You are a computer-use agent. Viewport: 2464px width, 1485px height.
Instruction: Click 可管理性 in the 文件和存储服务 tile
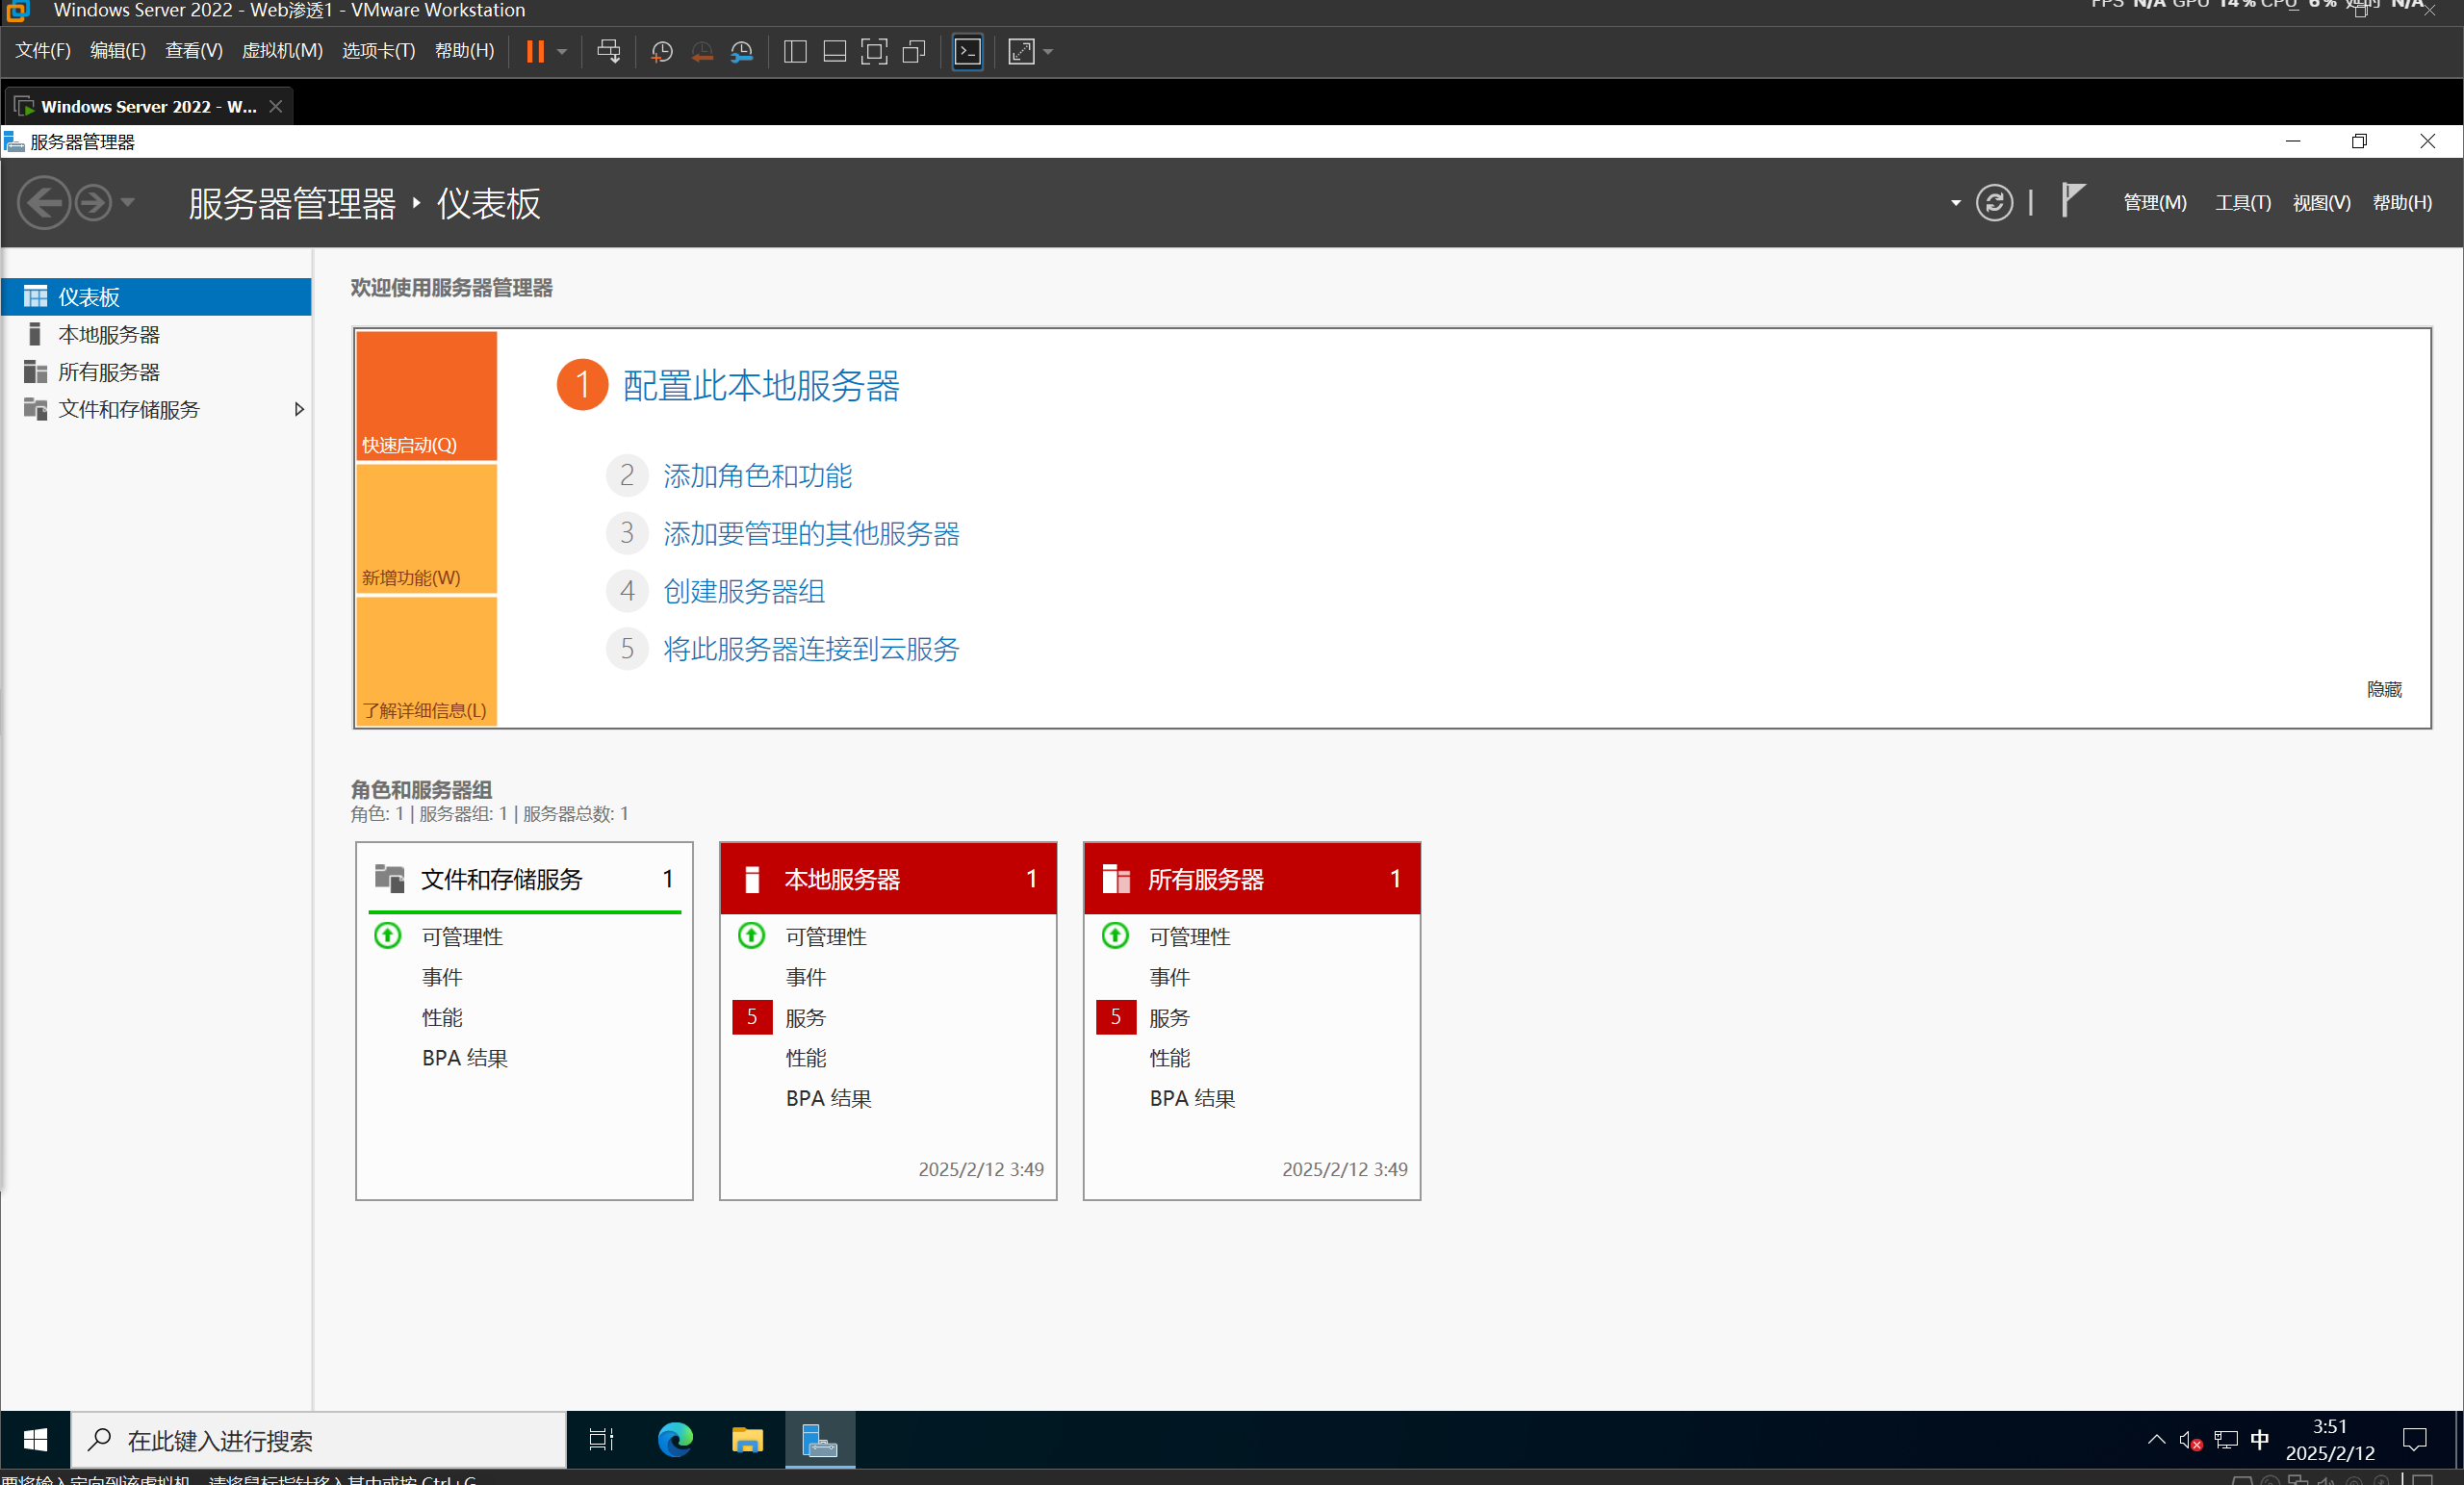pyautogui.click(x=462, y=937)
